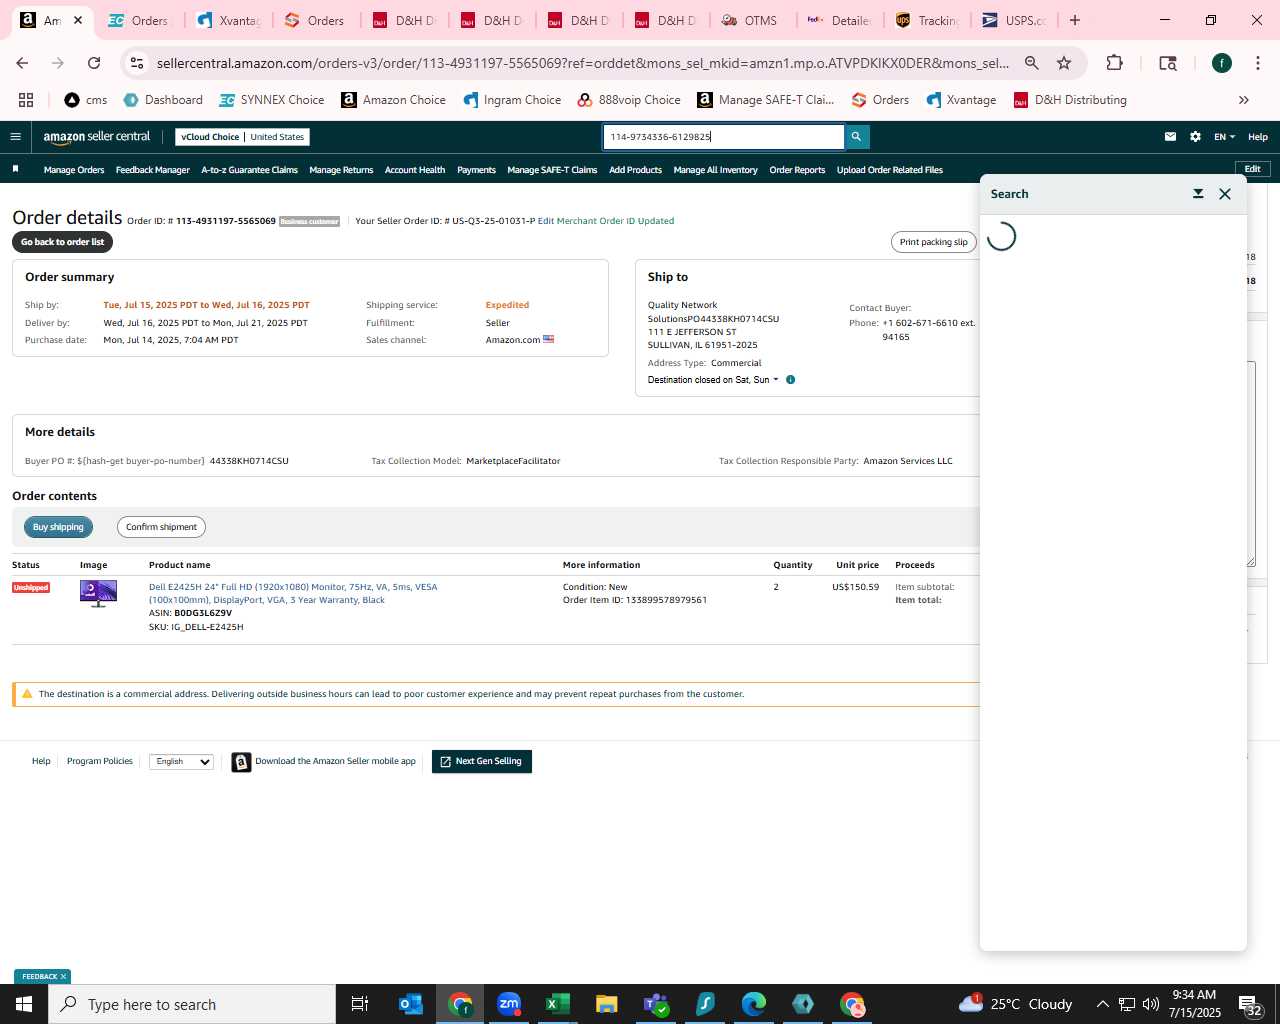Open the settings gear icon
The image size is (1280, 1024).
point(1195,137)
